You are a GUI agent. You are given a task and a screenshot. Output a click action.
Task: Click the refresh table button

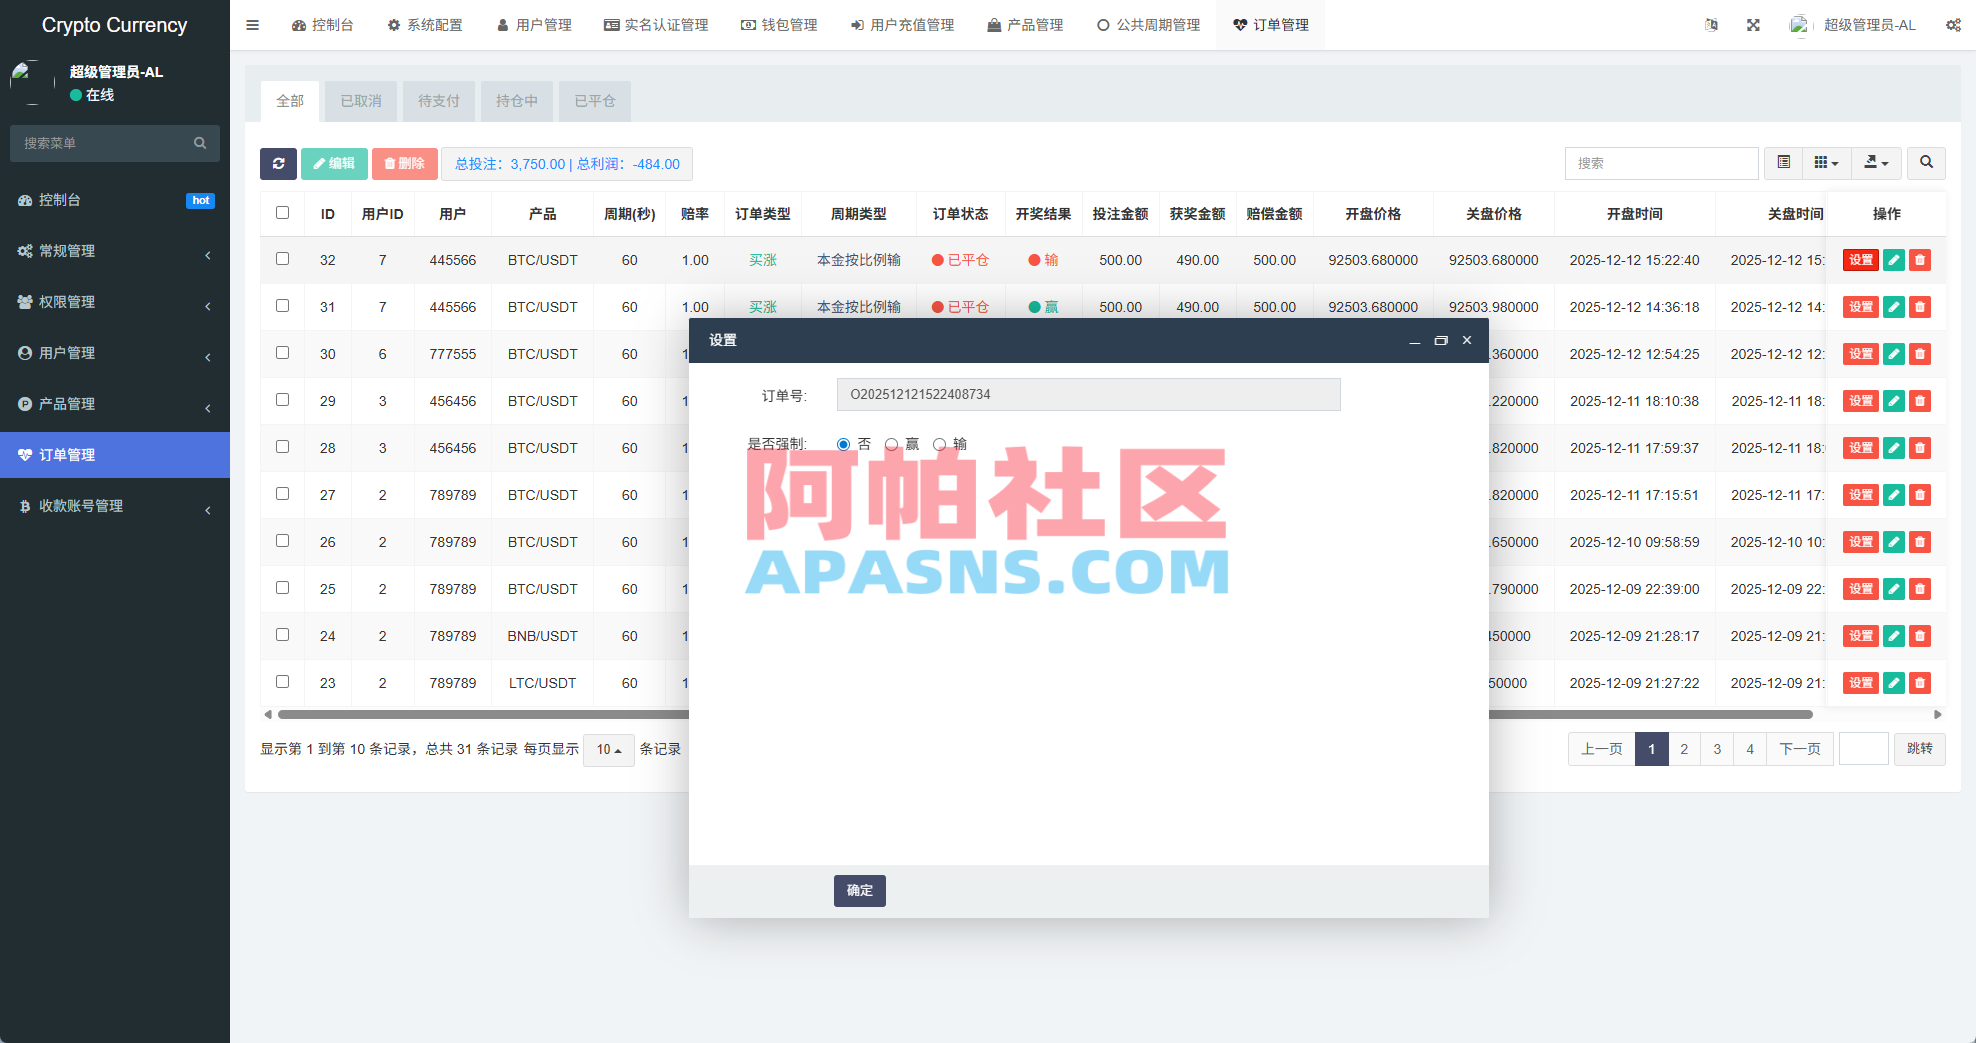(278, 164)
